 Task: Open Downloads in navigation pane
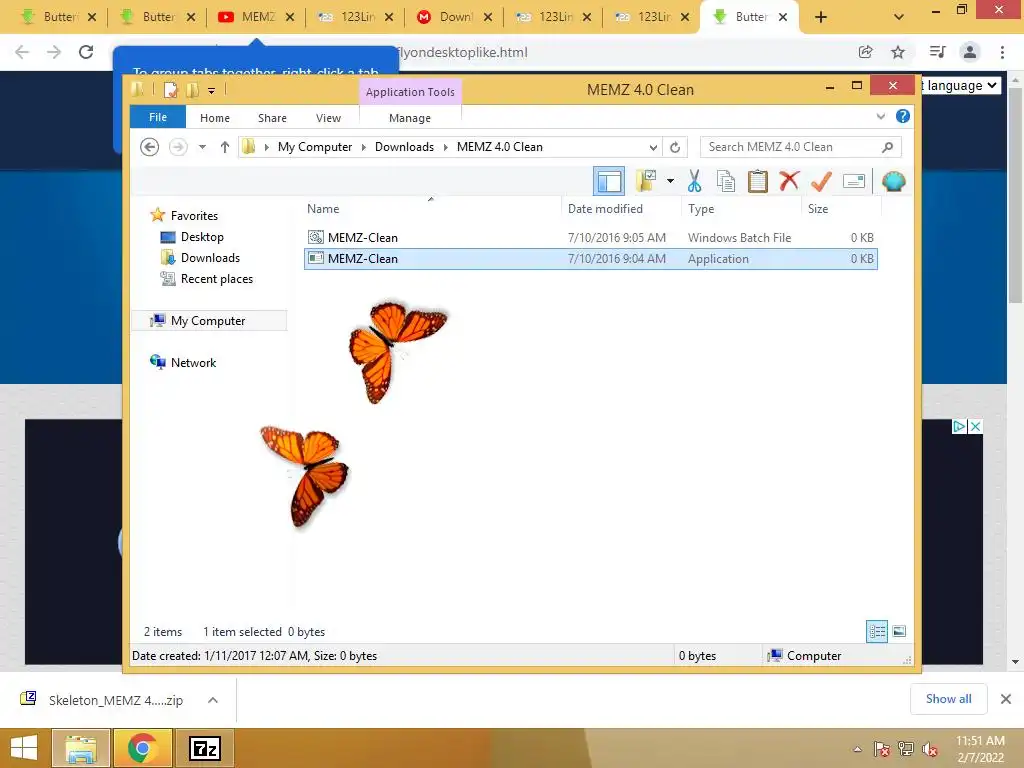[210, 257]
